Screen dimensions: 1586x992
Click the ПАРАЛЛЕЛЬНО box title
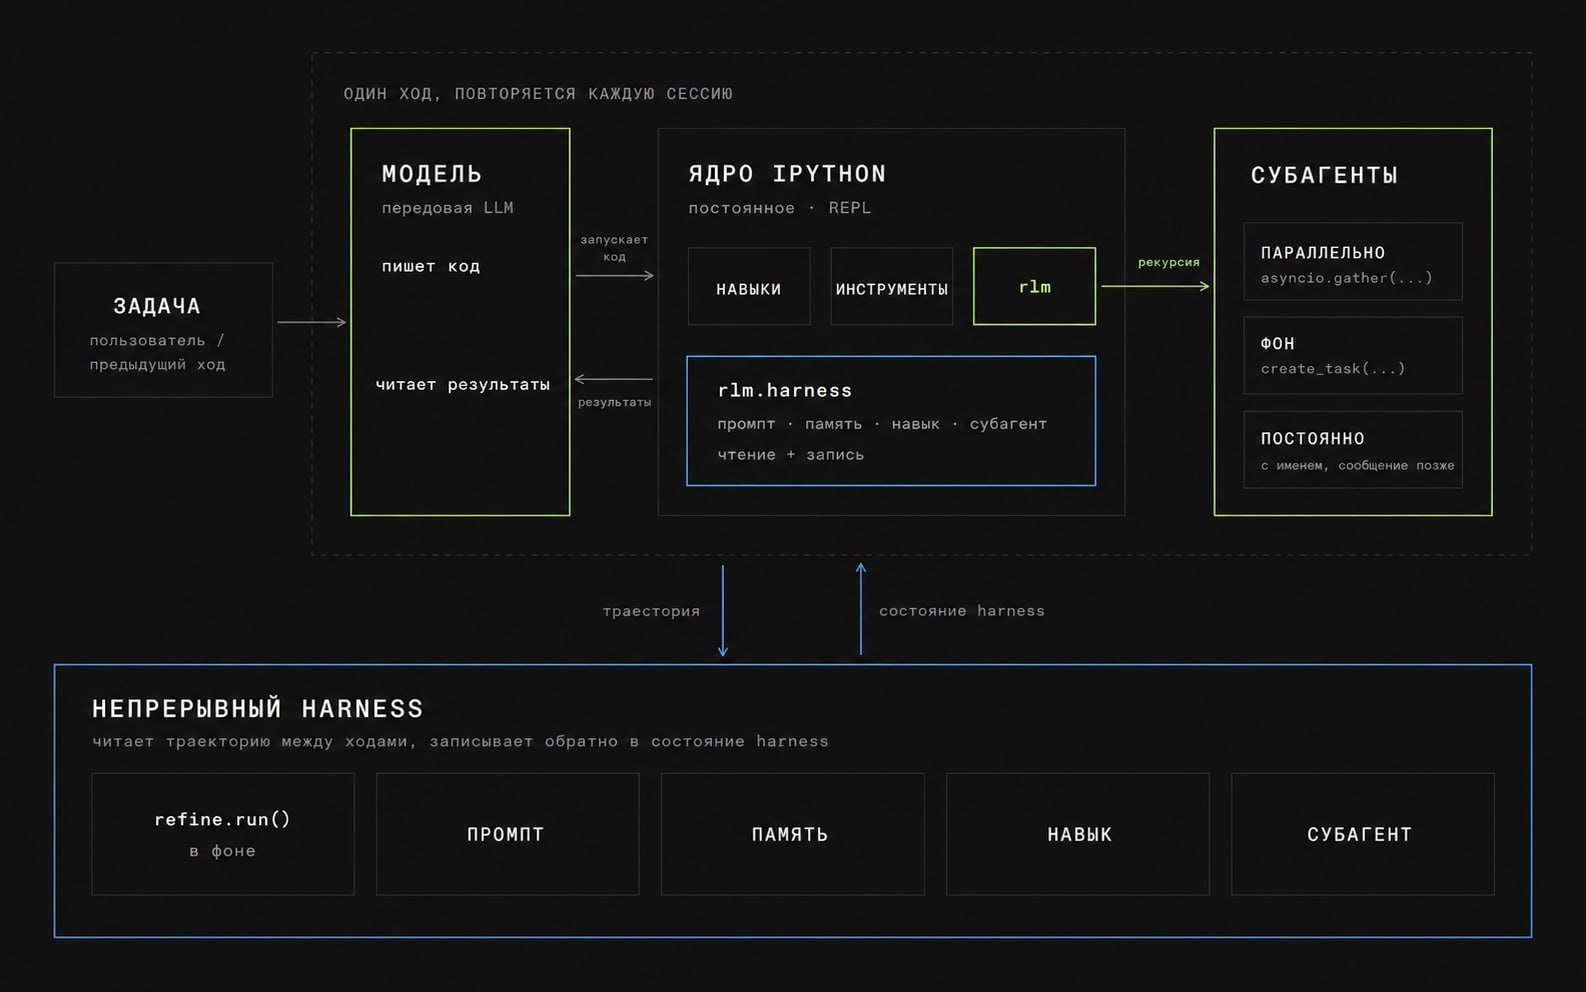1322,253
